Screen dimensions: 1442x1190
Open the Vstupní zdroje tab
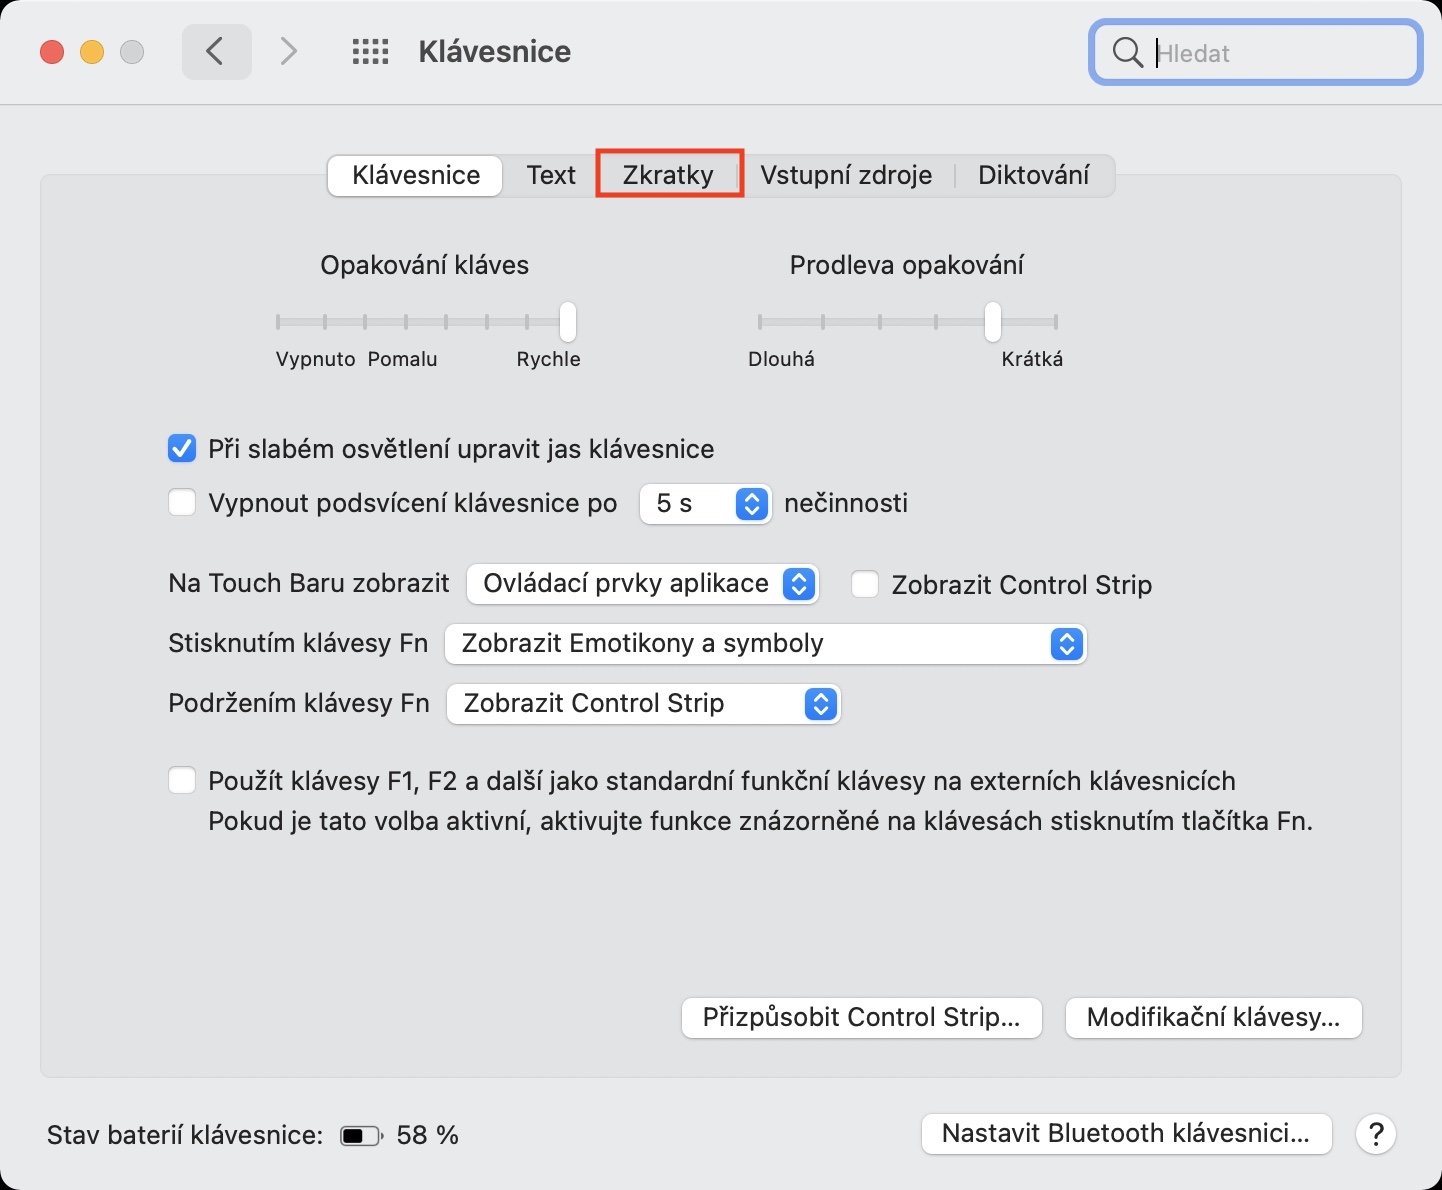click(846, 175)
